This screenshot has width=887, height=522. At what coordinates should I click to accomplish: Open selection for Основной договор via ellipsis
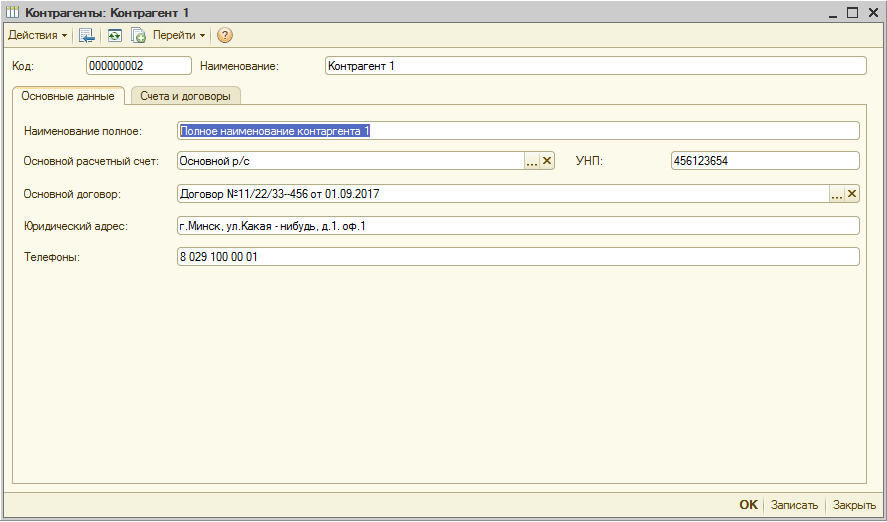837,194
